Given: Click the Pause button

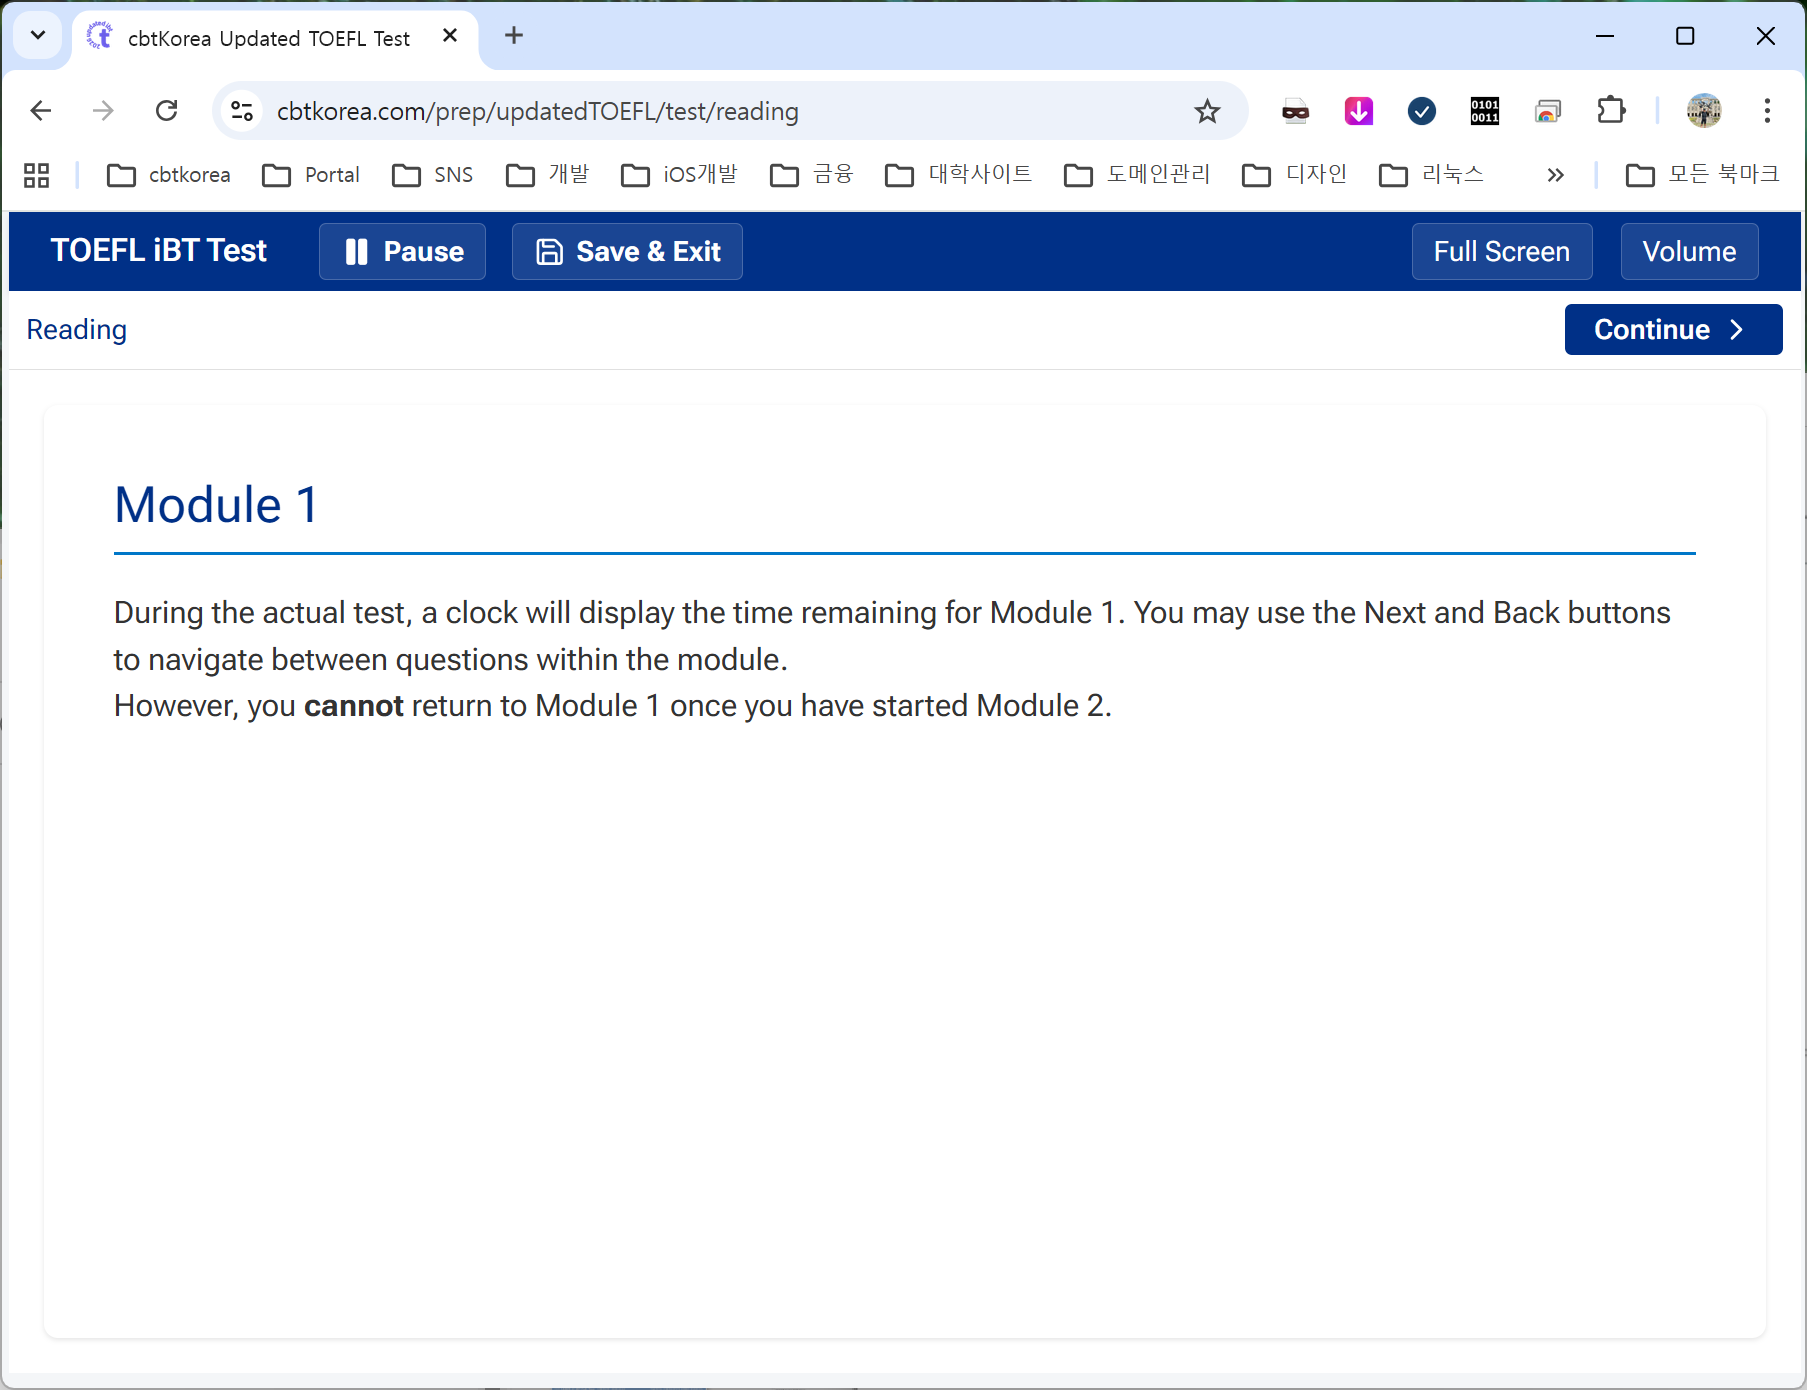Looking at the screenshot, I should click(x=402, y=251).
